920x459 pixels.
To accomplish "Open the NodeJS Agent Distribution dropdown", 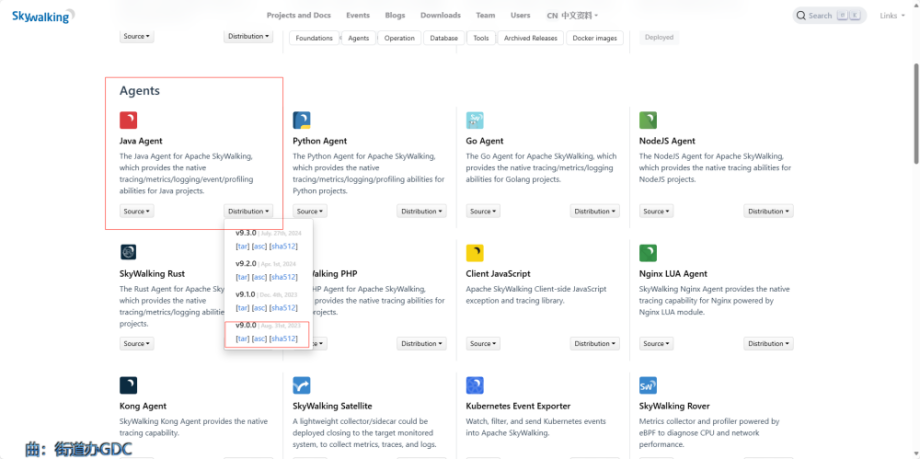I will [768, 211].
